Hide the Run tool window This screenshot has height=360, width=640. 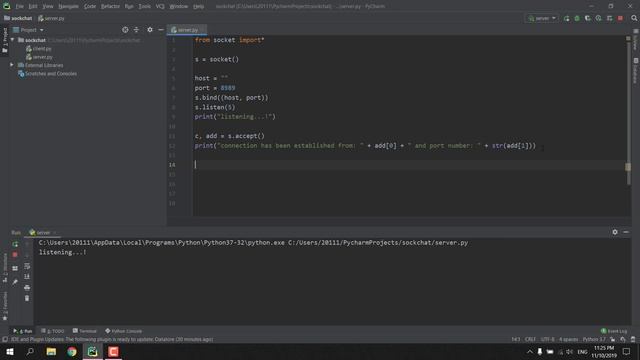626,232
